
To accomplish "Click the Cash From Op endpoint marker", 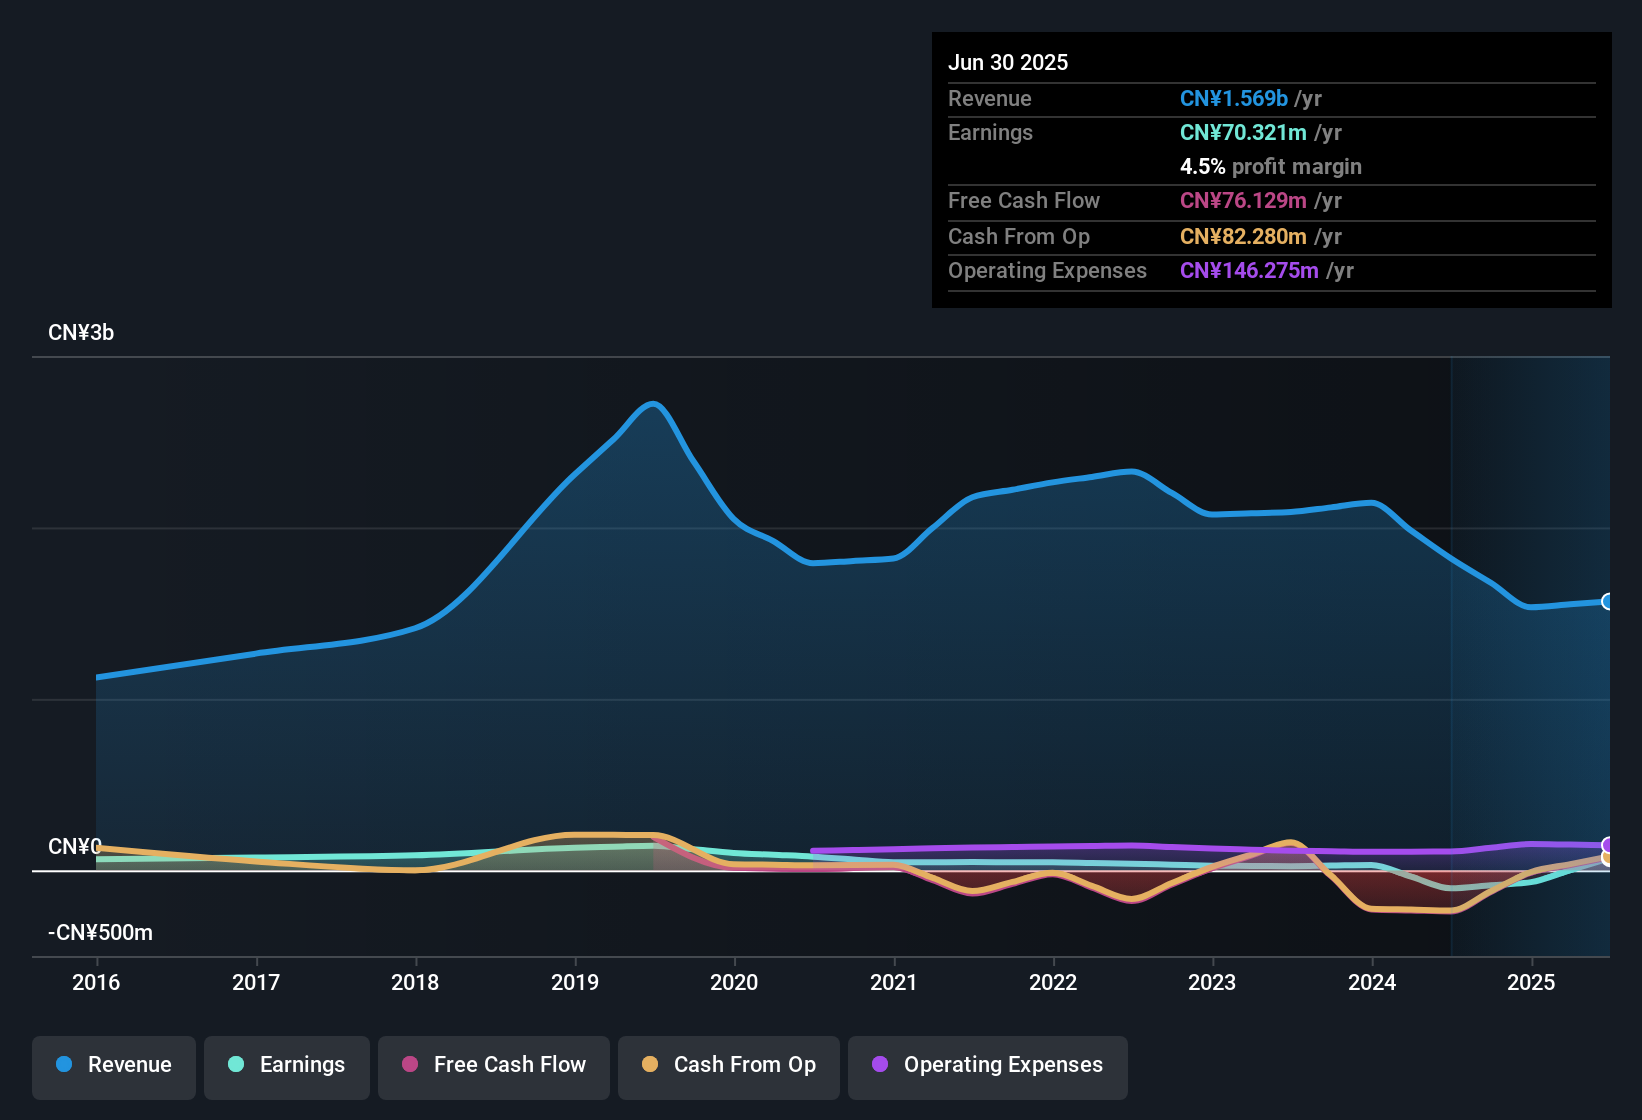I will (x=1608, y=857).
